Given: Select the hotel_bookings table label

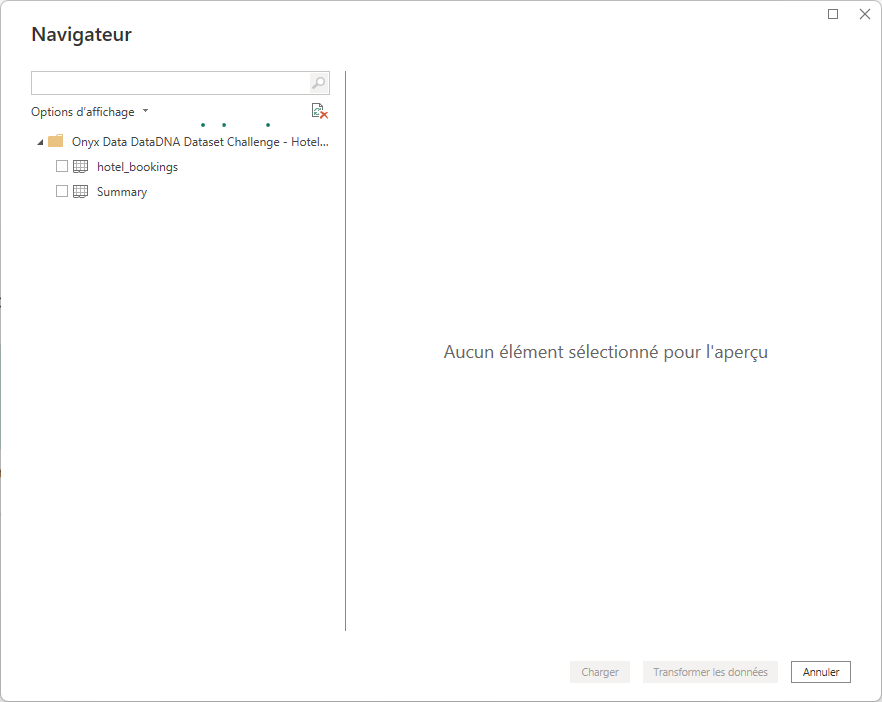Looking at the screenshot, I should point(137,166).
